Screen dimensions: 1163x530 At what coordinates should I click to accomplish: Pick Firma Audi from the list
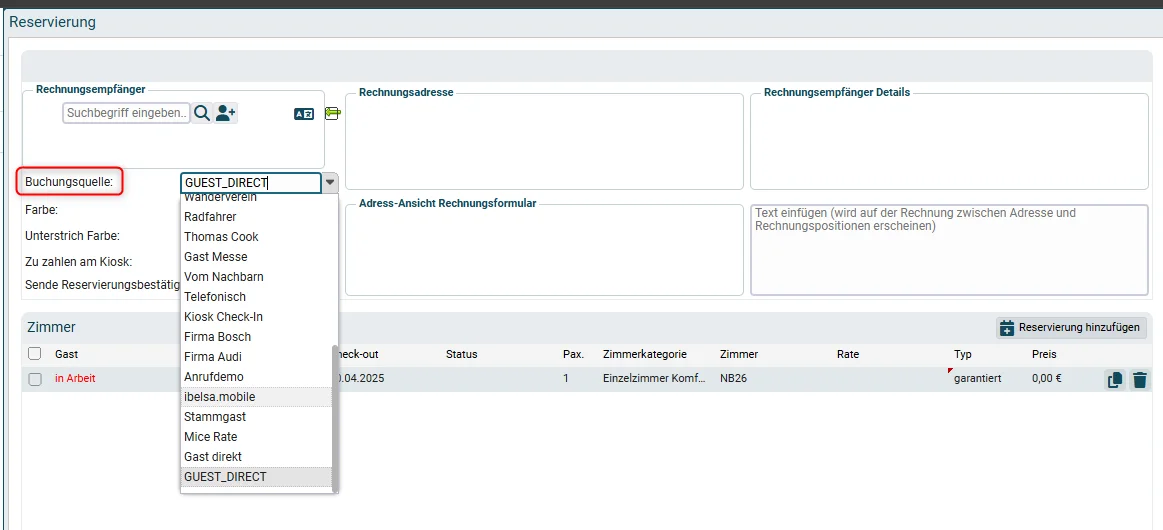tap(256, 357)
